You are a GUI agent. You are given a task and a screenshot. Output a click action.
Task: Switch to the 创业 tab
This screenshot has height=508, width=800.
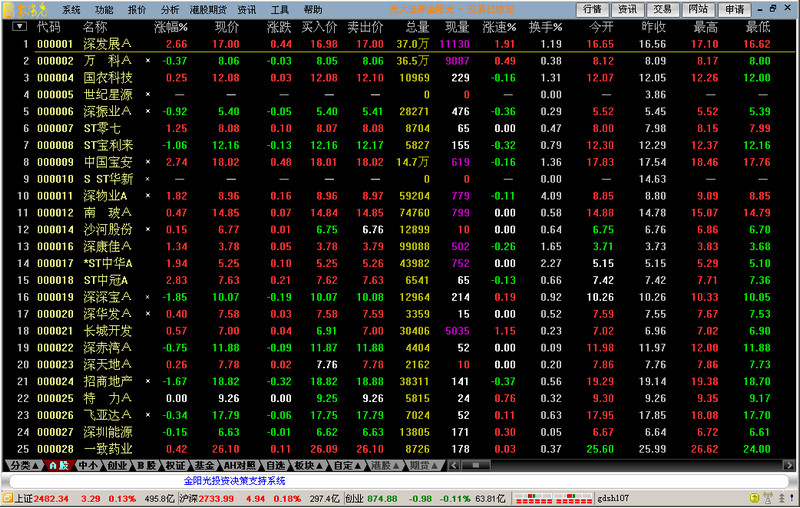(x=117, y=466)
